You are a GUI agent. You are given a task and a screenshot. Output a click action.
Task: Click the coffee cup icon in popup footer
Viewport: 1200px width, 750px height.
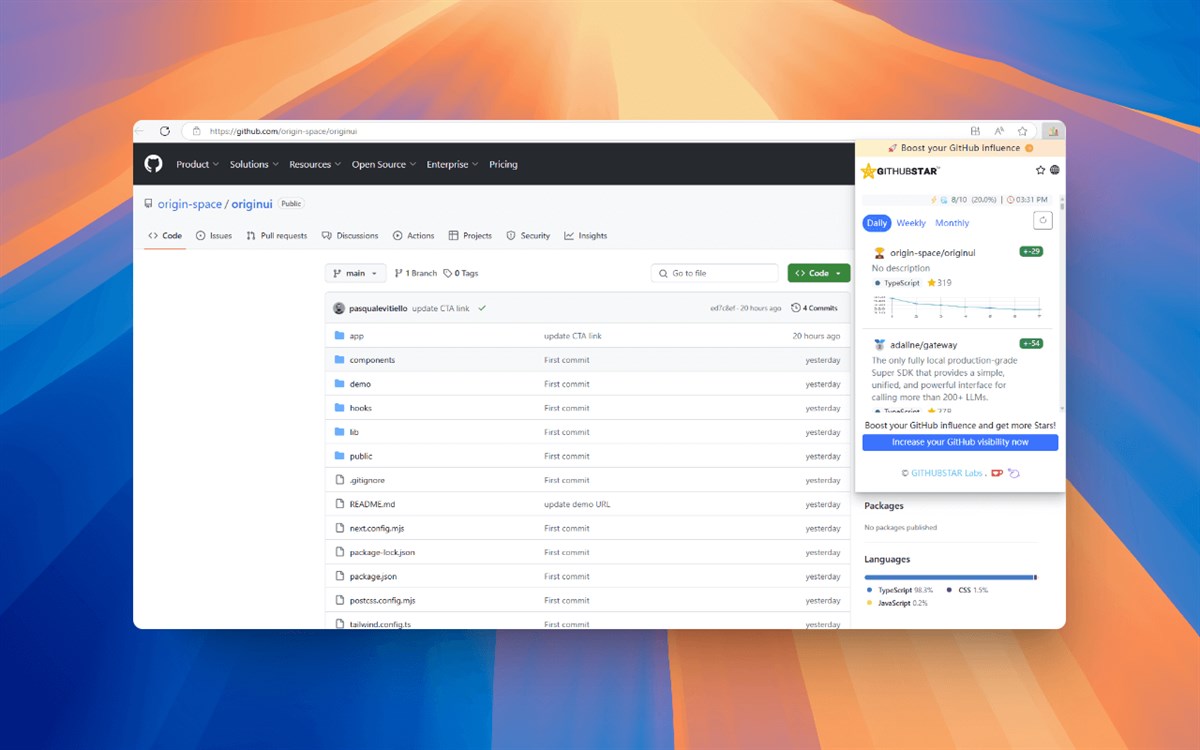click(x=997, y=473)
